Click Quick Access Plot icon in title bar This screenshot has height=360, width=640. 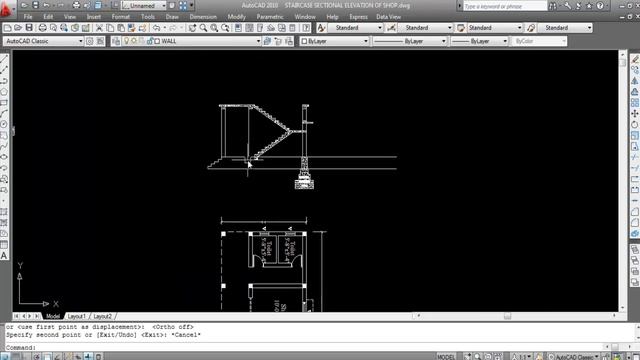pos(76,5)
